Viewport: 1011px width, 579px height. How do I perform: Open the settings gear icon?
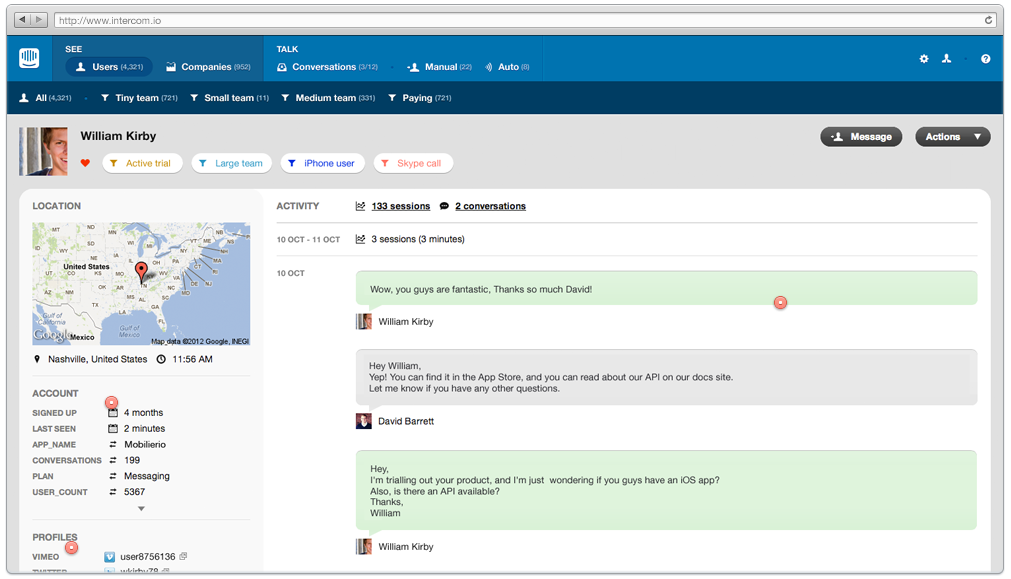(x=924, y=59)
